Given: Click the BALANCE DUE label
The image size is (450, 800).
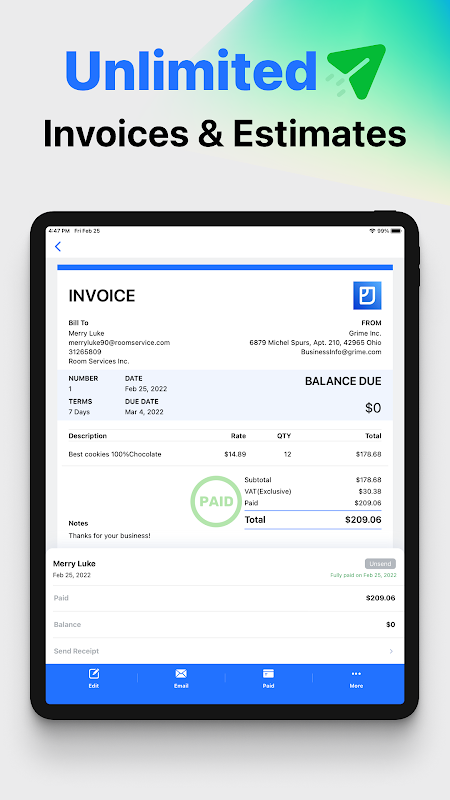Looking at the screenshot, I should pyautogui.click(x=343, y=381).
